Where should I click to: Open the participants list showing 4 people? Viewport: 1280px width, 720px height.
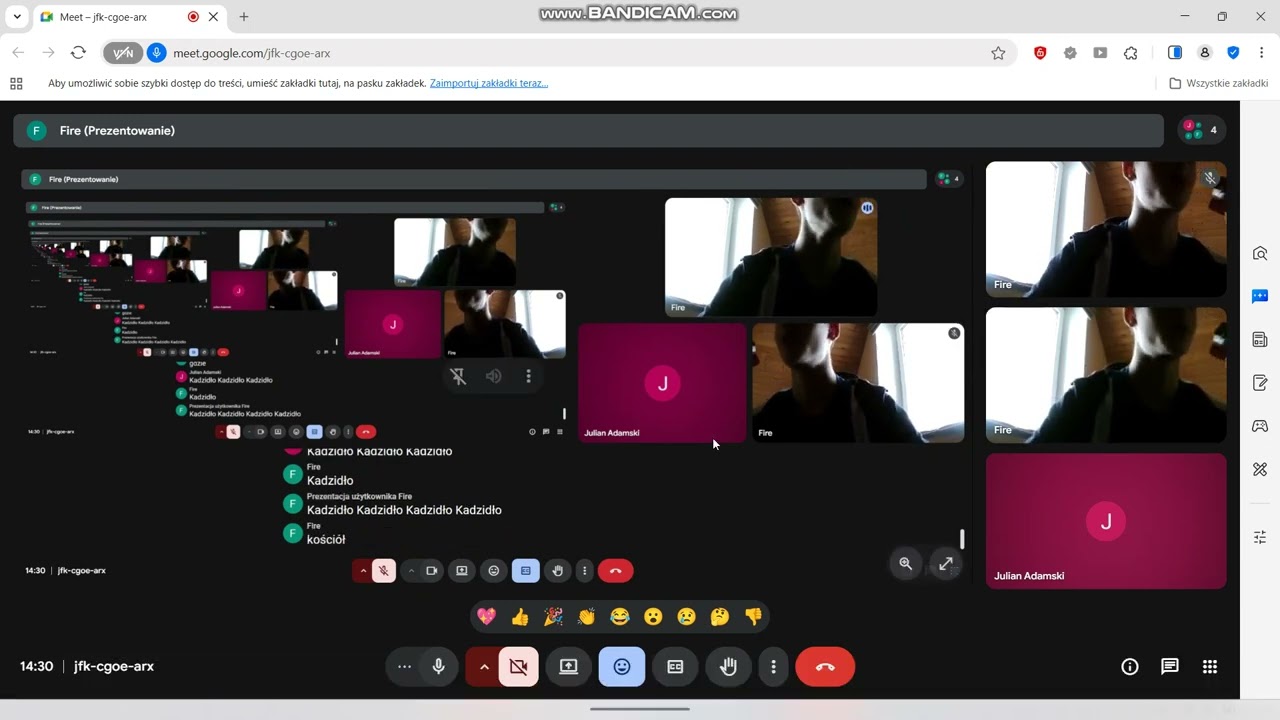pyautogui.click(x=1200, y=130)
